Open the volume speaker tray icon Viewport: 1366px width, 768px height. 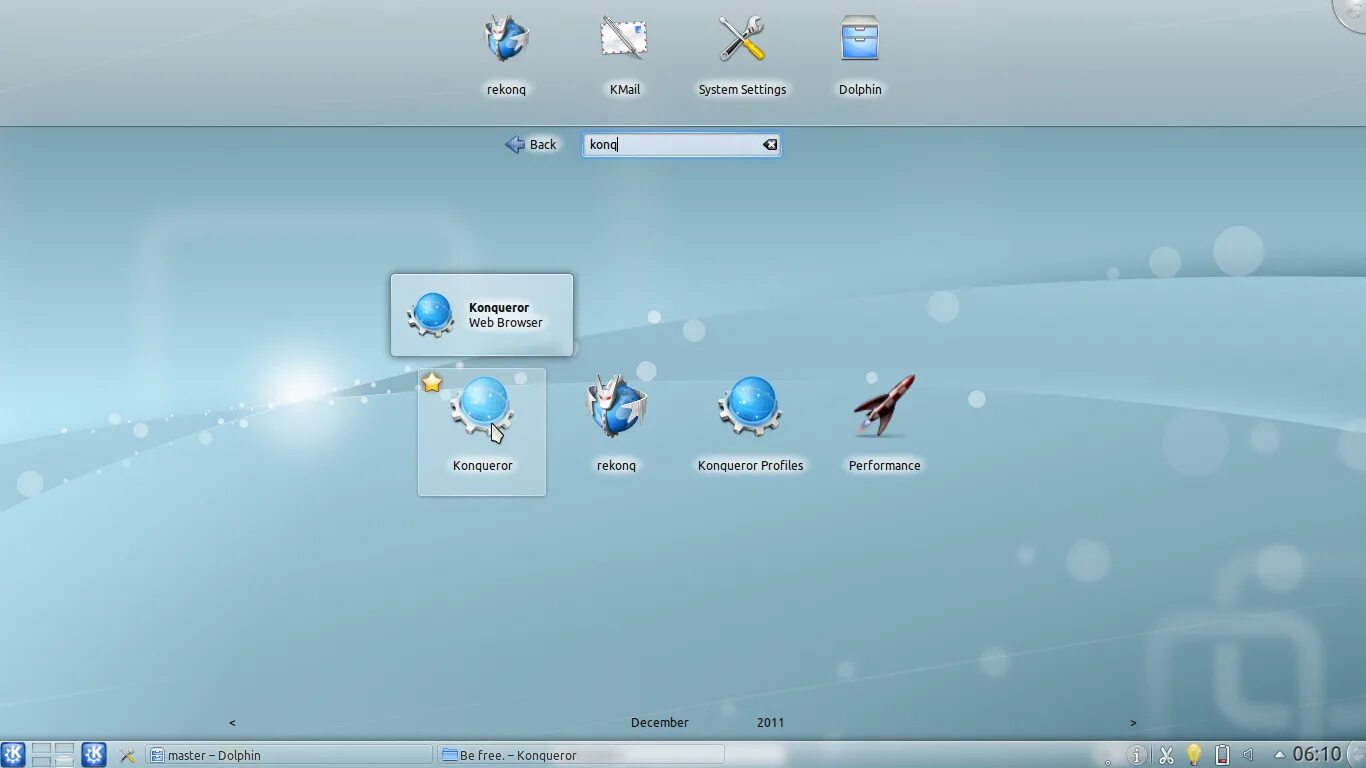click(1248, 755)
